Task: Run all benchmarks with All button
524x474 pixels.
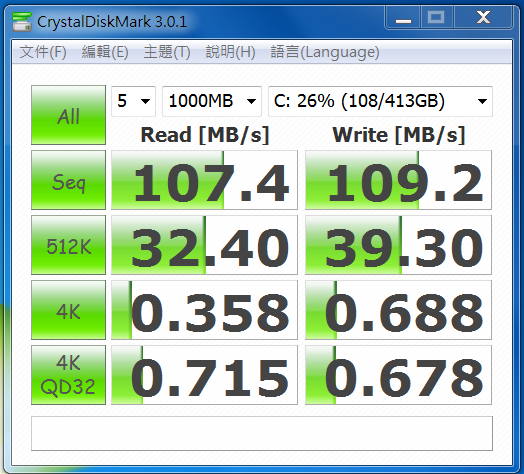Action: tap(69, 115)
